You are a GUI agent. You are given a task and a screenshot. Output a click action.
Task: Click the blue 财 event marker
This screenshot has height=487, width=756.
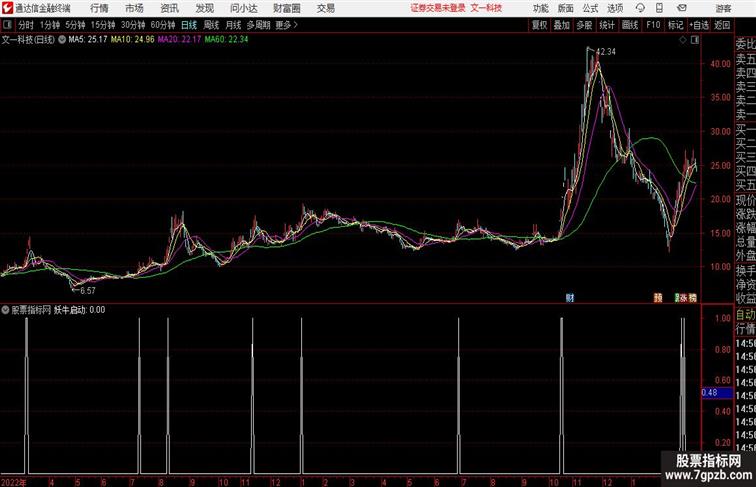pyautogui.click(x=570, y=298)
